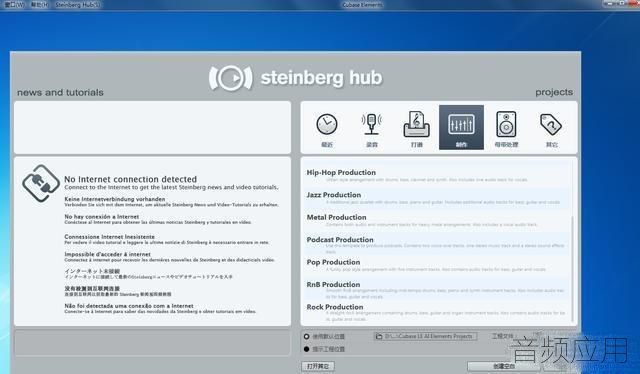Click the unplugged internet connection icon
640x374 pixels.
click(41, 183)
